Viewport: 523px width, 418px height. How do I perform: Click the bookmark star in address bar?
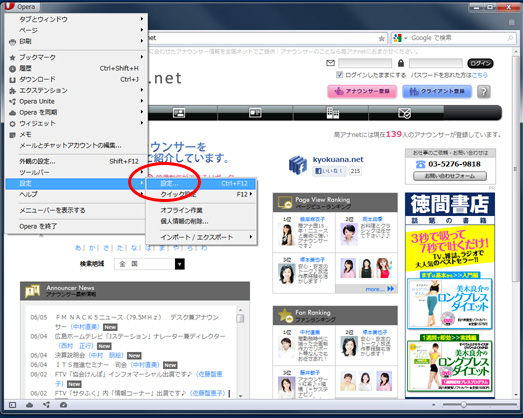pyautogui.click(x=382, y=38)
